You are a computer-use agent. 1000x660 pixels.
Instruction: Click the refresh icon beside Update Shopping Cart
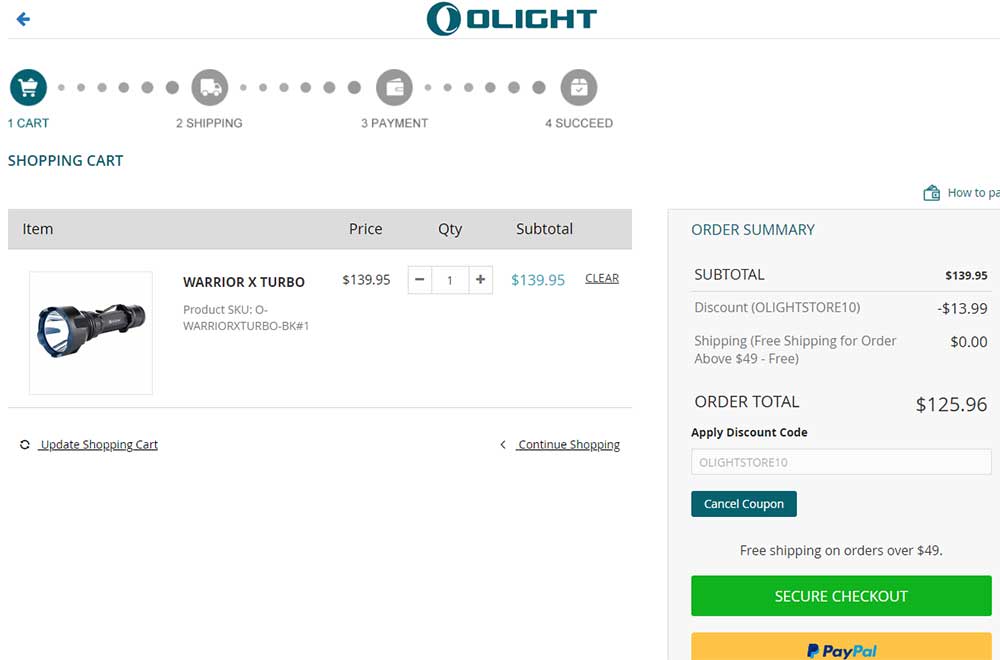25,445
